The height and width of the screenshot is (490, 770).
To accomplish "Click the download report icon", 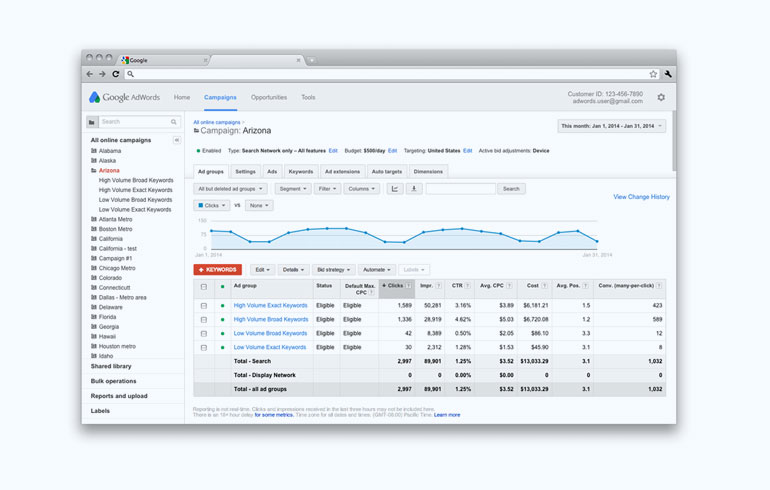I will (413, 188).
